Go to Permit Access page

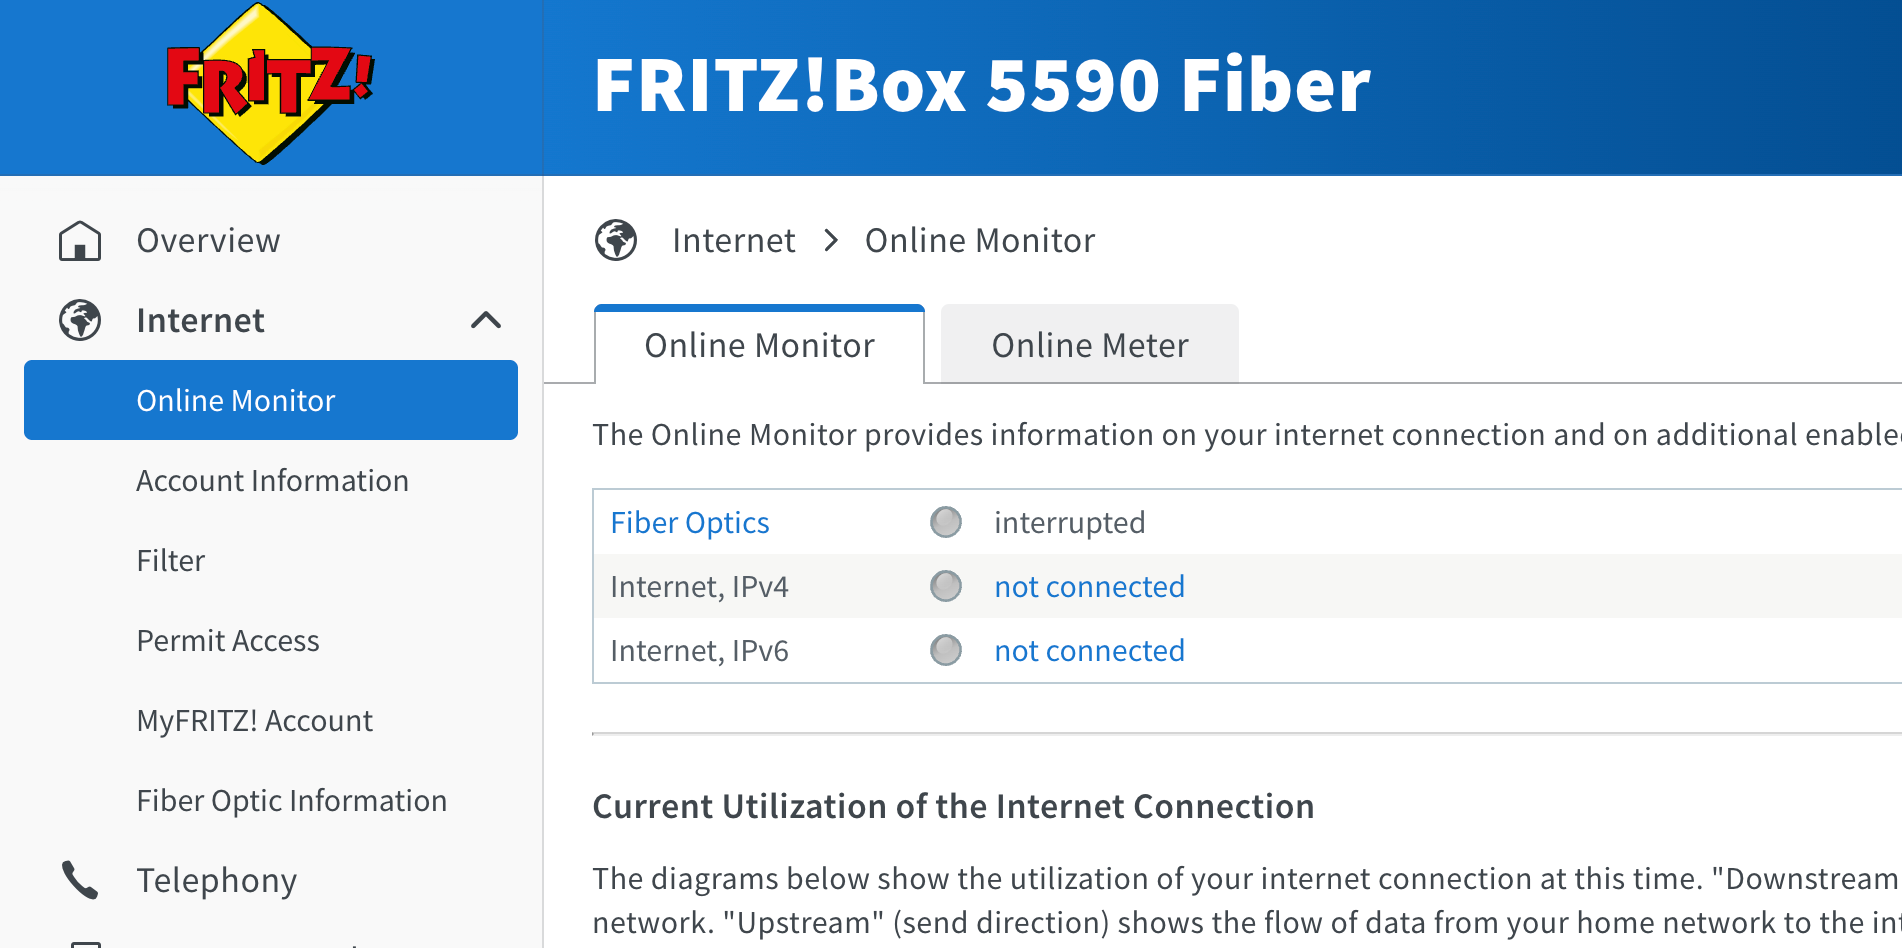[228, 641]
